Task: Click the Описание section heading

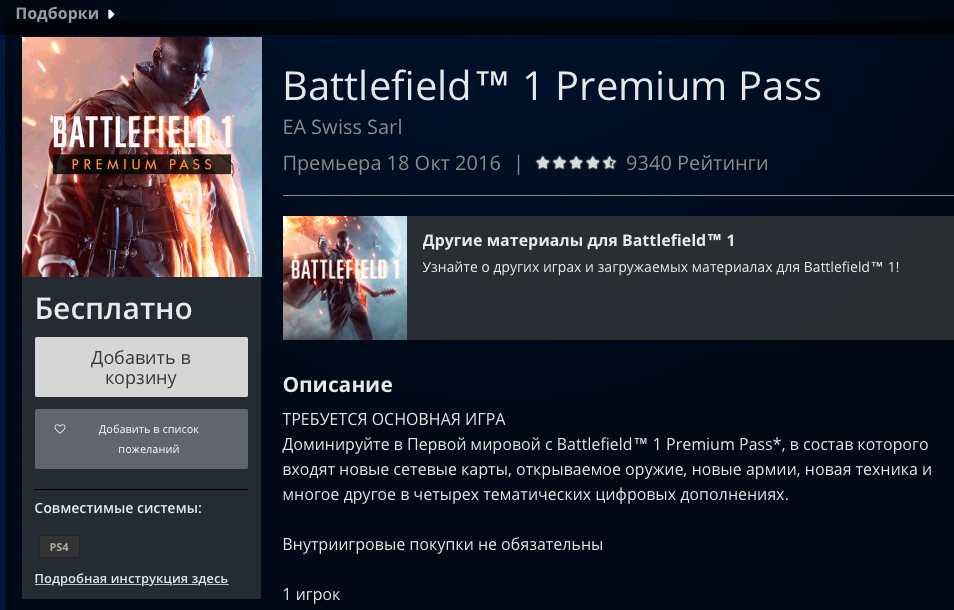Action: [x=338, y=385]
